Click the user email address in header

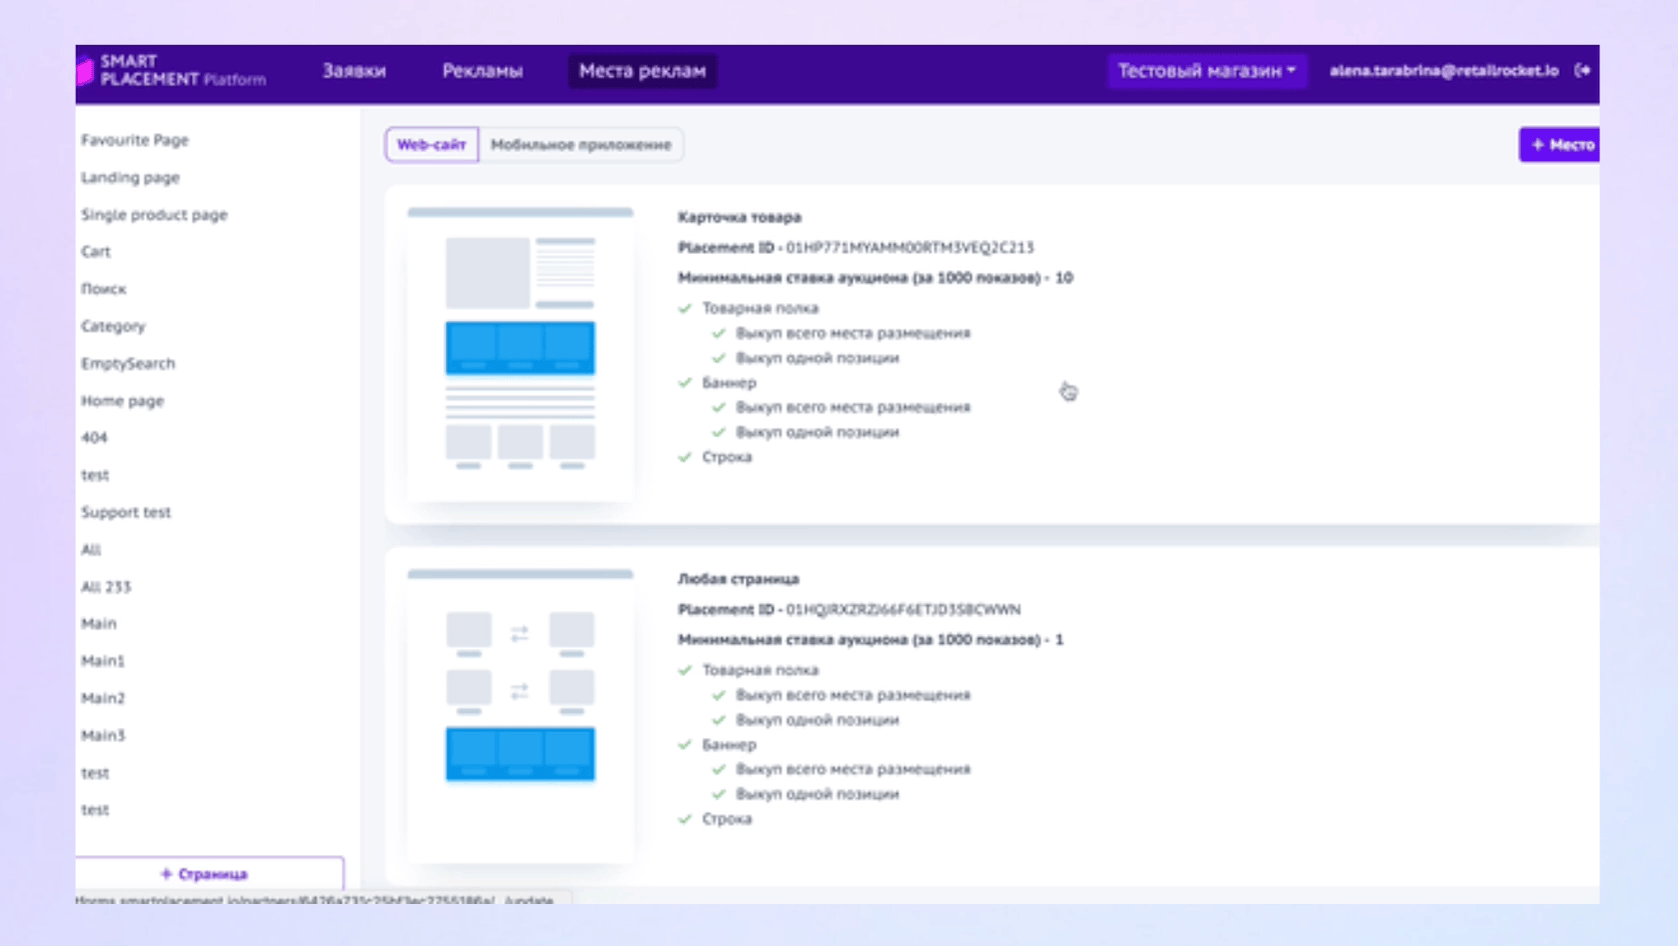point(1443,70)
